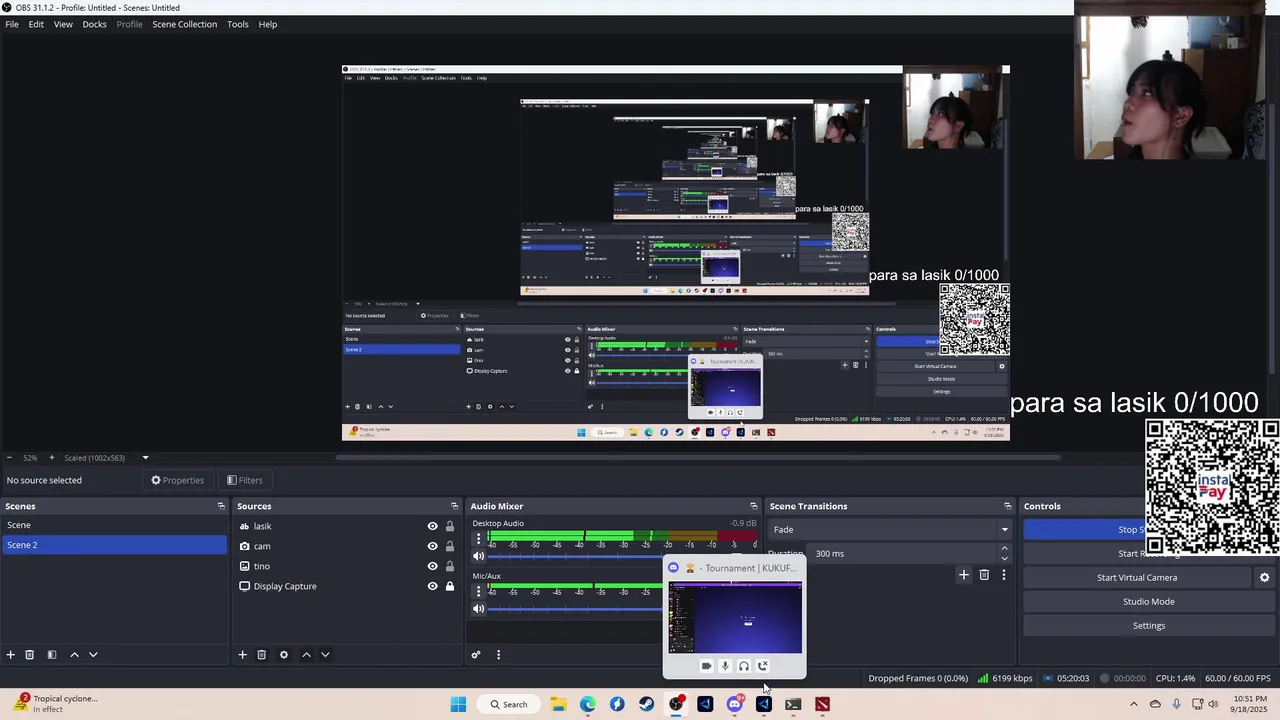Mute Desktop Audio with its speaker icon
This screenshot has height=720, width=1280.
(x=478, y=556)
